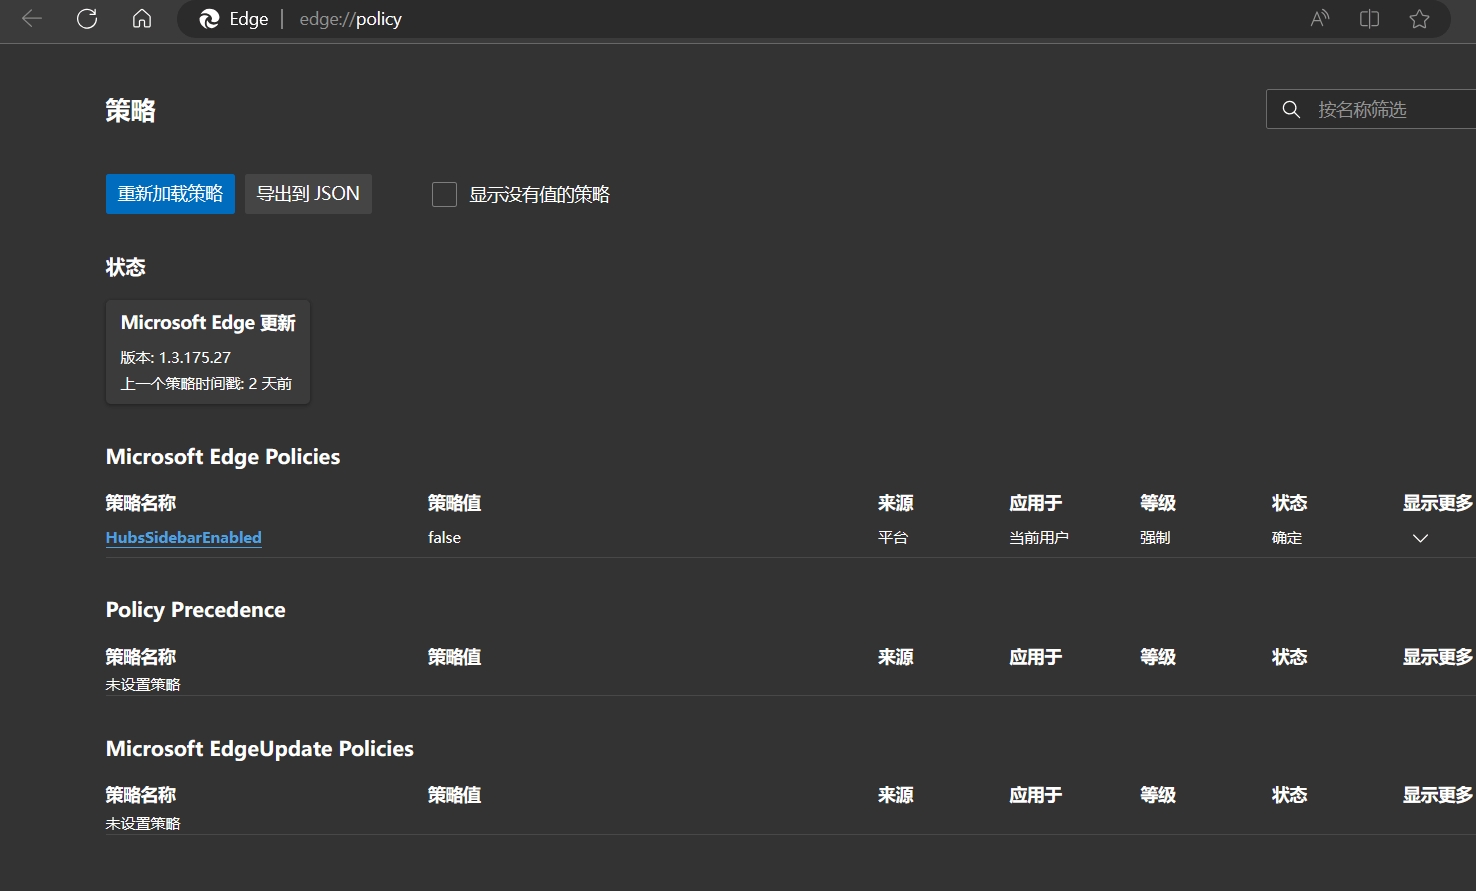The height and width of the screenshot is (891, 1476).
Task: Click the 确定 status cell
Action: [x=1287, y=538]
